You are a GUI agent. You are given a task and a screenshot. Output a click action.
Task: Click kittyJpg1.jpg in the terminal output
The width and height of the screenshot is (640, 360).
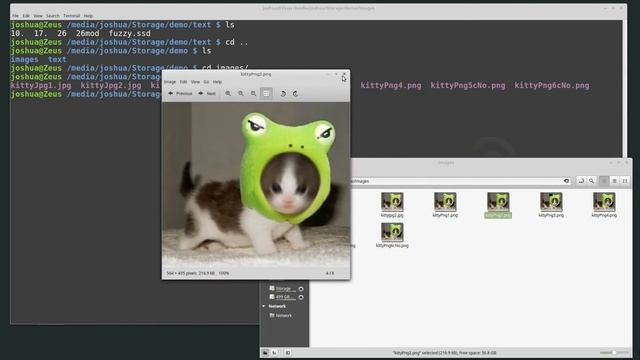pyautogui.click(x=41, y=86)
